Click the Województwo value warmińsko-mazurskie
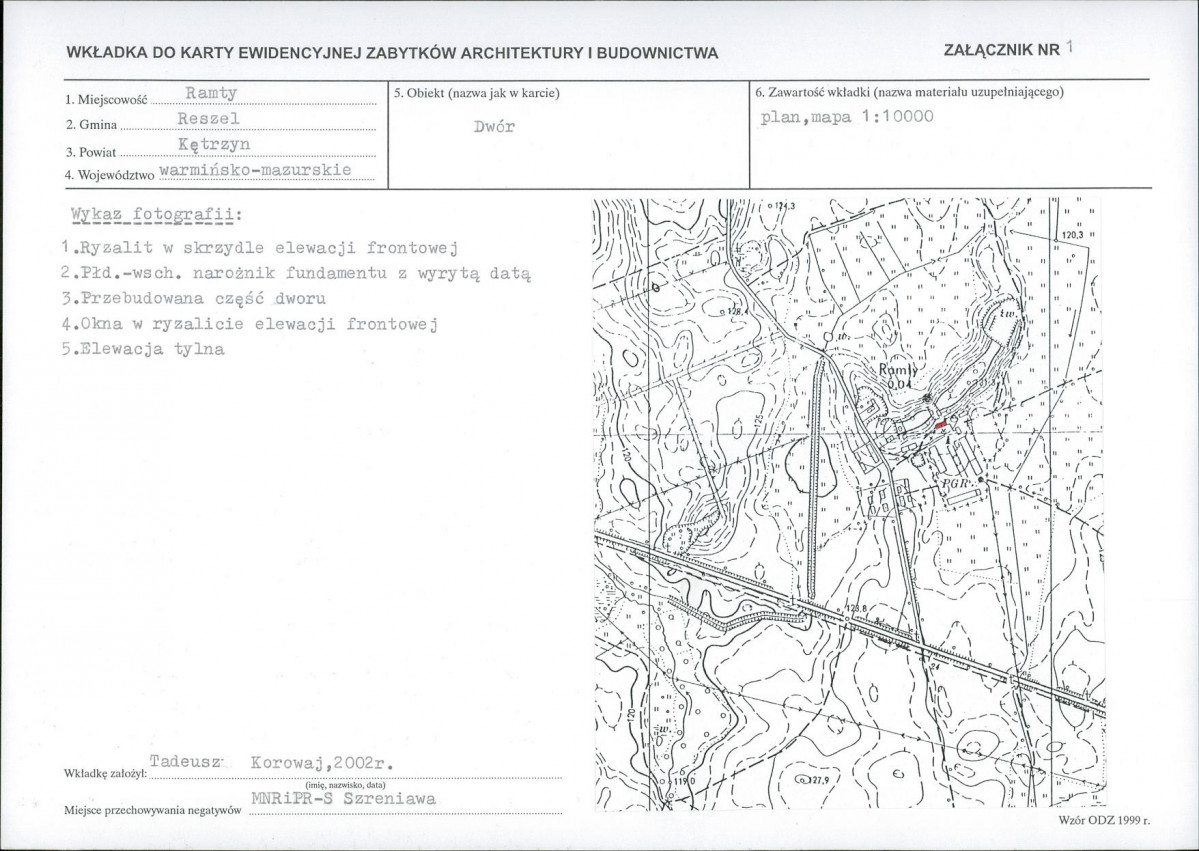Image resolution: width=1199 pixels, height=851 pixels. click(255, 170)
